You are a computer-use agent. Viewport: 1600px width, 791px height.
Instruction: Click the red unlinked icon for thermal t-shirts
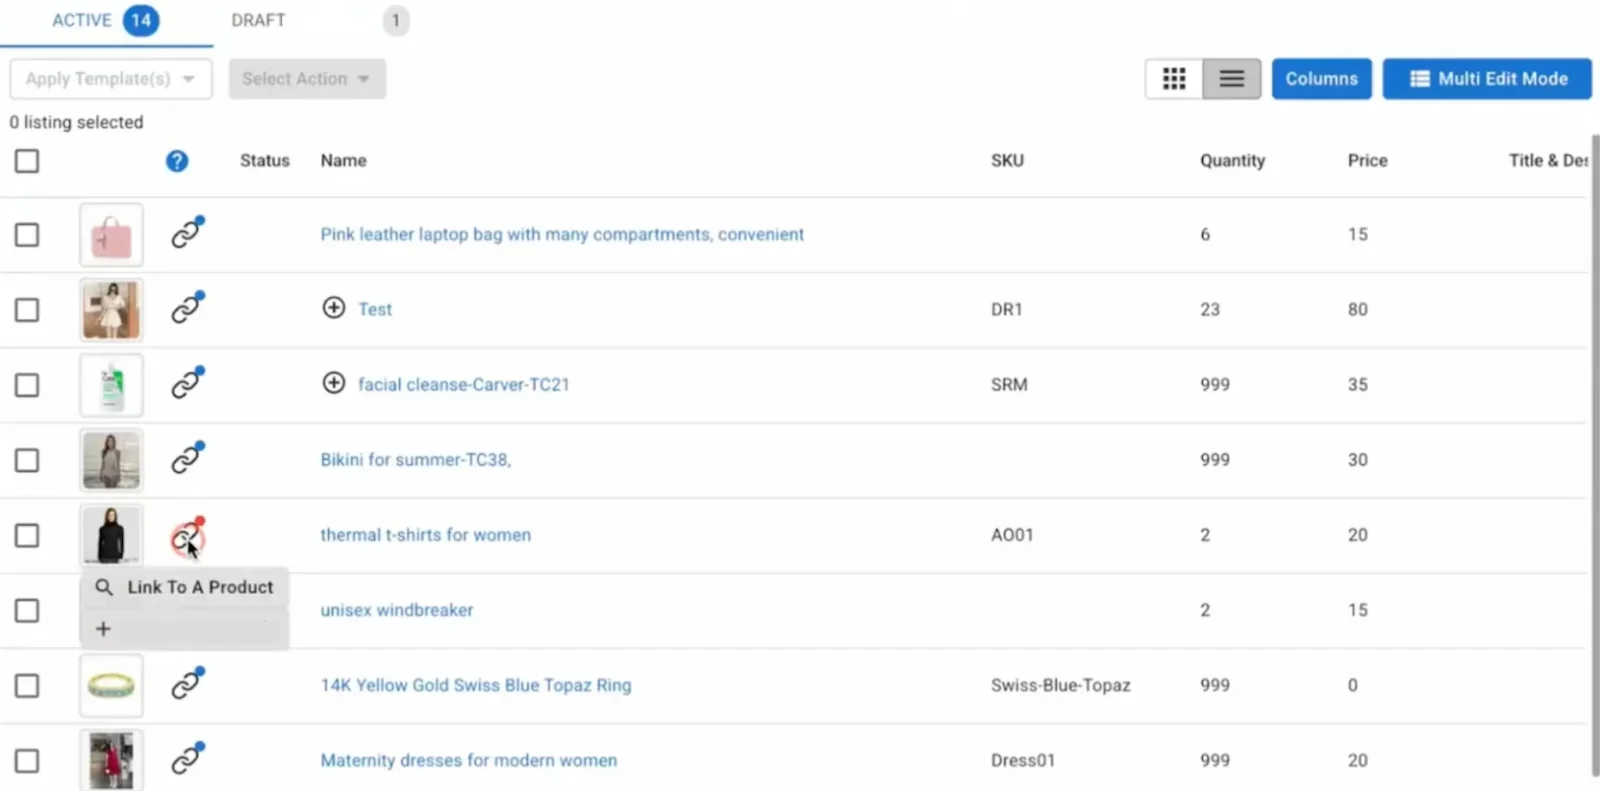click(x=187, y=538)
